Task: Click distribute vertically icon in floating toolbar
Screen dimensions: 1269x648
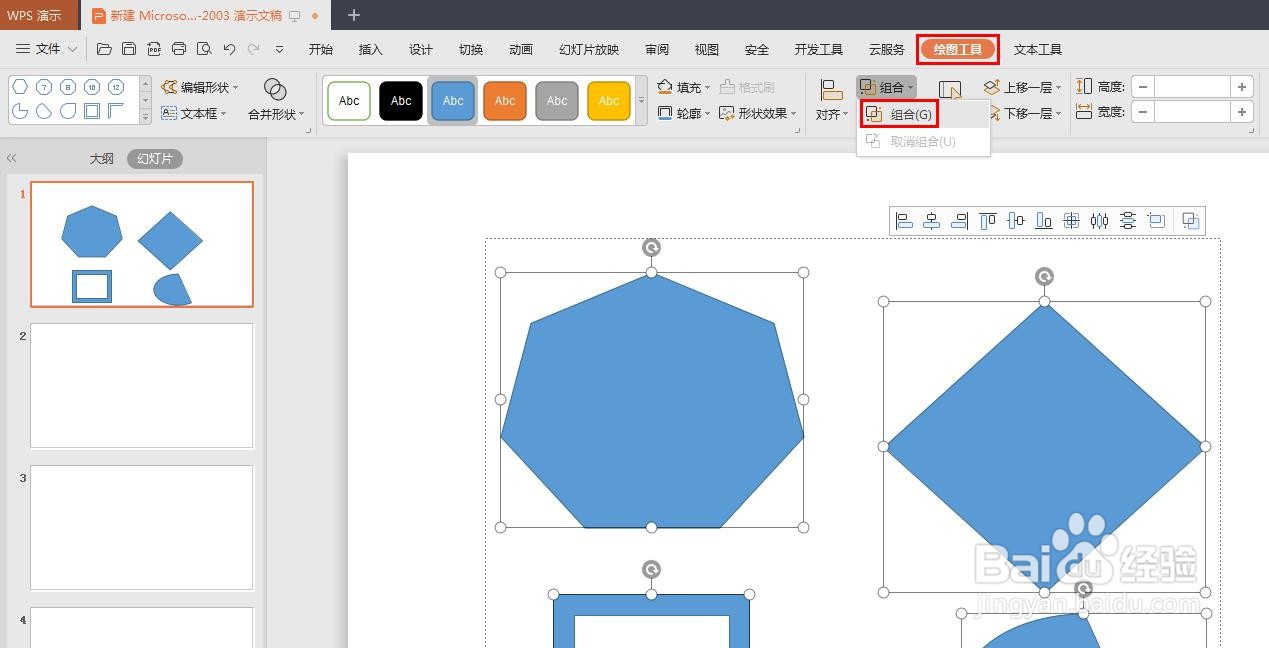Action: pyautogui.click(x=1128, y=221)
